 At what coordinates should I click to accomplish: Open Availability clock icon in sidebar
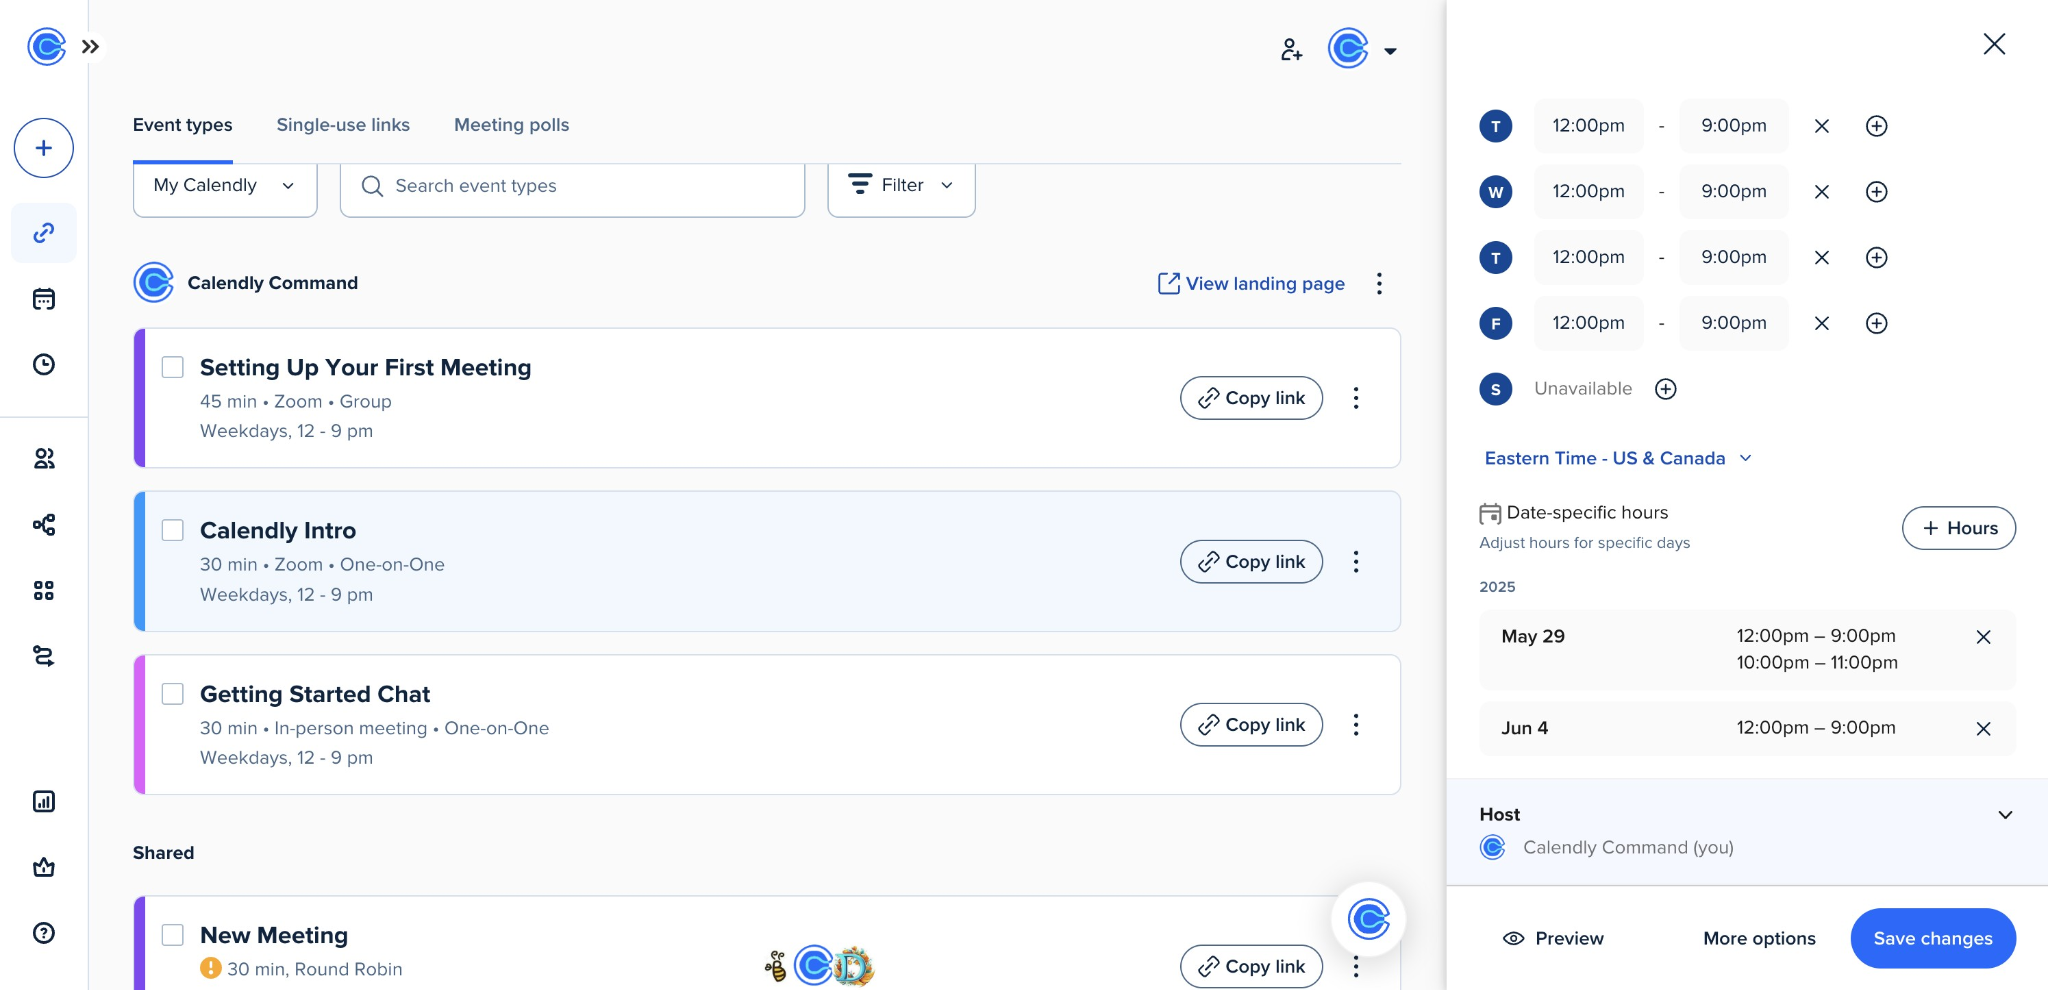point(44,364)
